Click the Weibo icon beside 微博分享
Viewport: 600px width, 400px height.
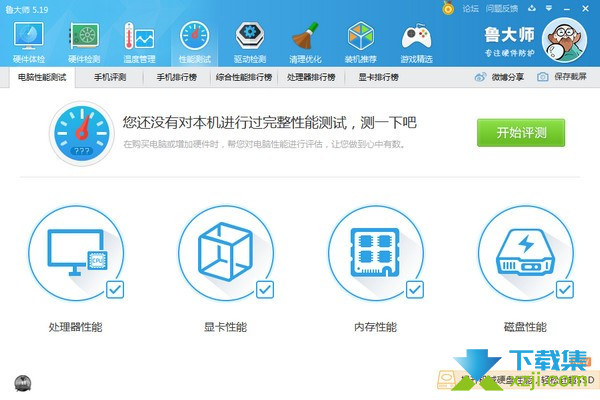click(480, 77)
